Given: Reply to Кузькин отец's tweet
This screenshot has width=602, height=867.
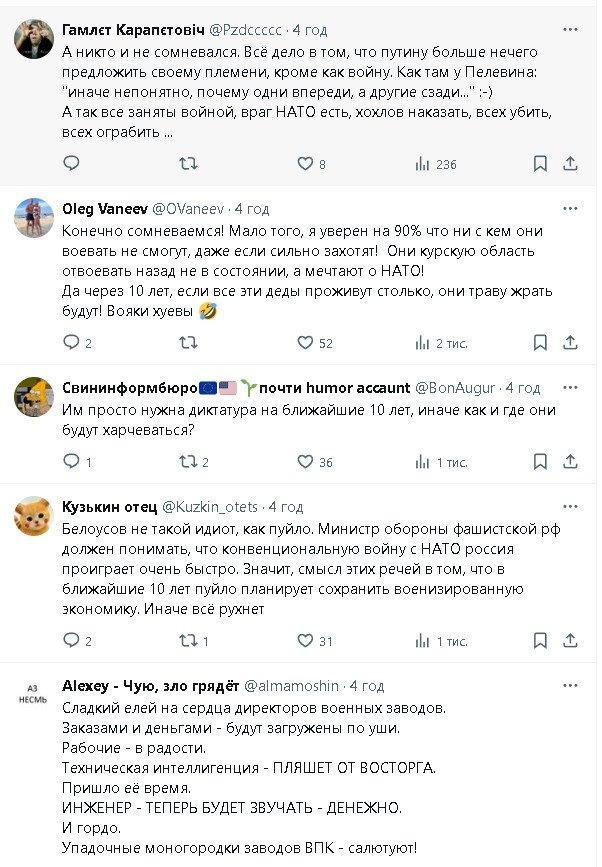Looking at the screenshot, I should click(71, 641).
